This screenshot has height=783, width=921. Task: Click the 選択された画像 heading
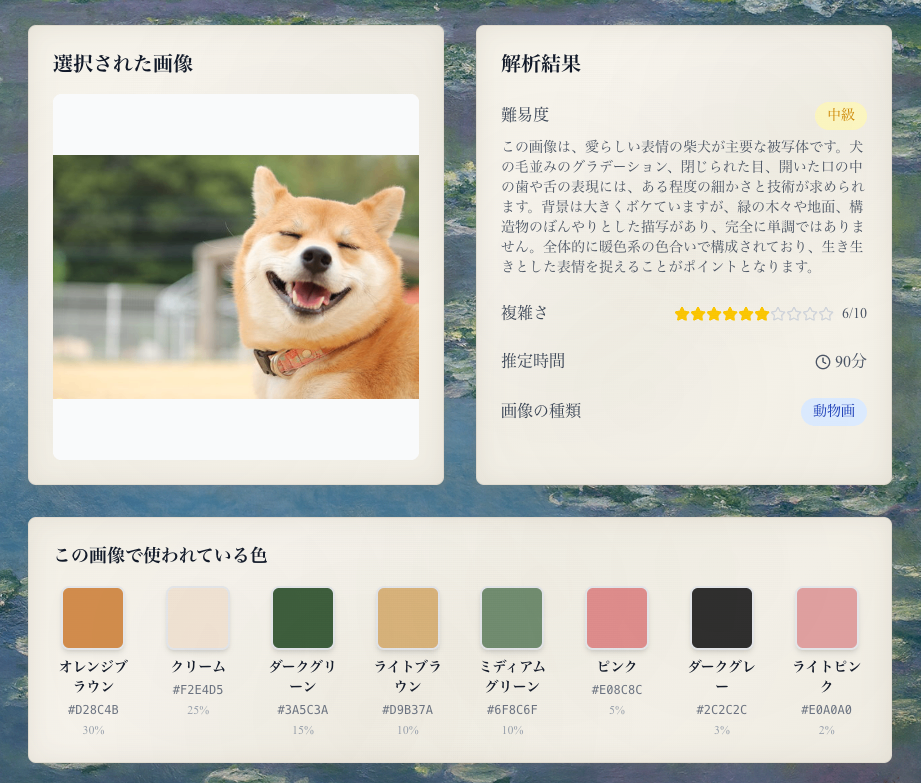[123, 63]
